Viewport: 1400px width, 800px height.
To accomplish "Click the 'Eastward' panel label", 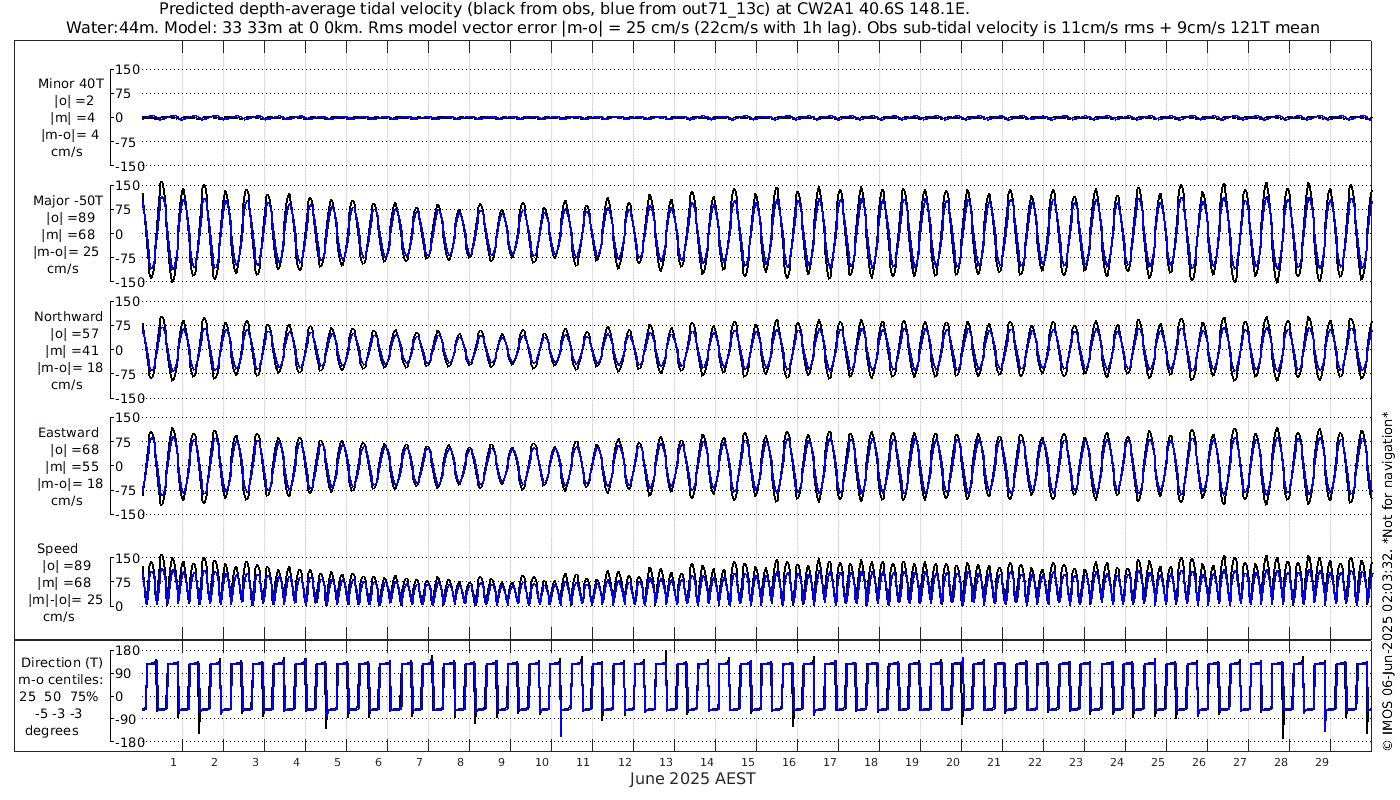I will pyautogui.click(x=68, y=432).
